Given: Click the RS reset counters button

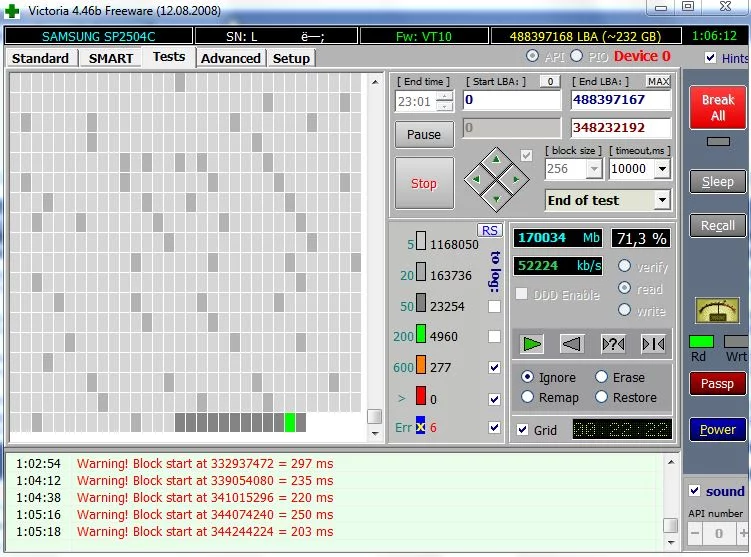Looking at the screenshot, I should point(489,230).
